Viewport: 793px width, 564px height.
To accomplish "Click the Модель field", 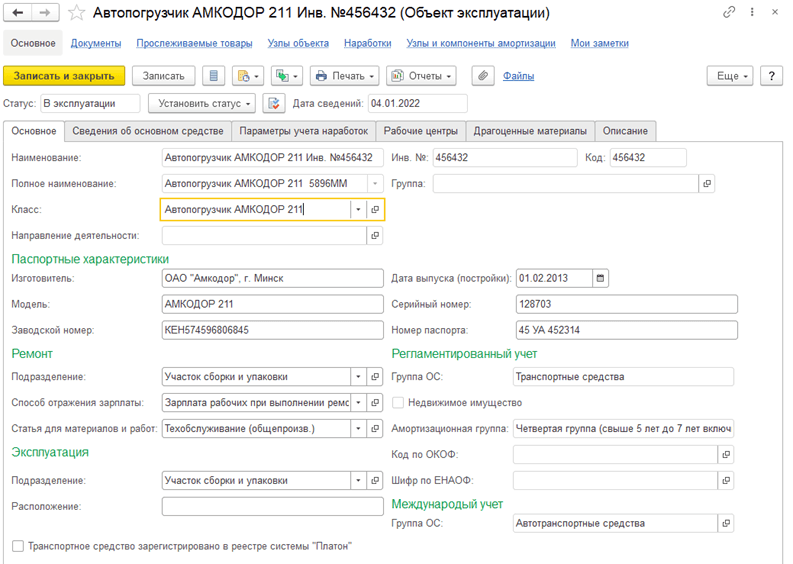I will click(273, 304).
